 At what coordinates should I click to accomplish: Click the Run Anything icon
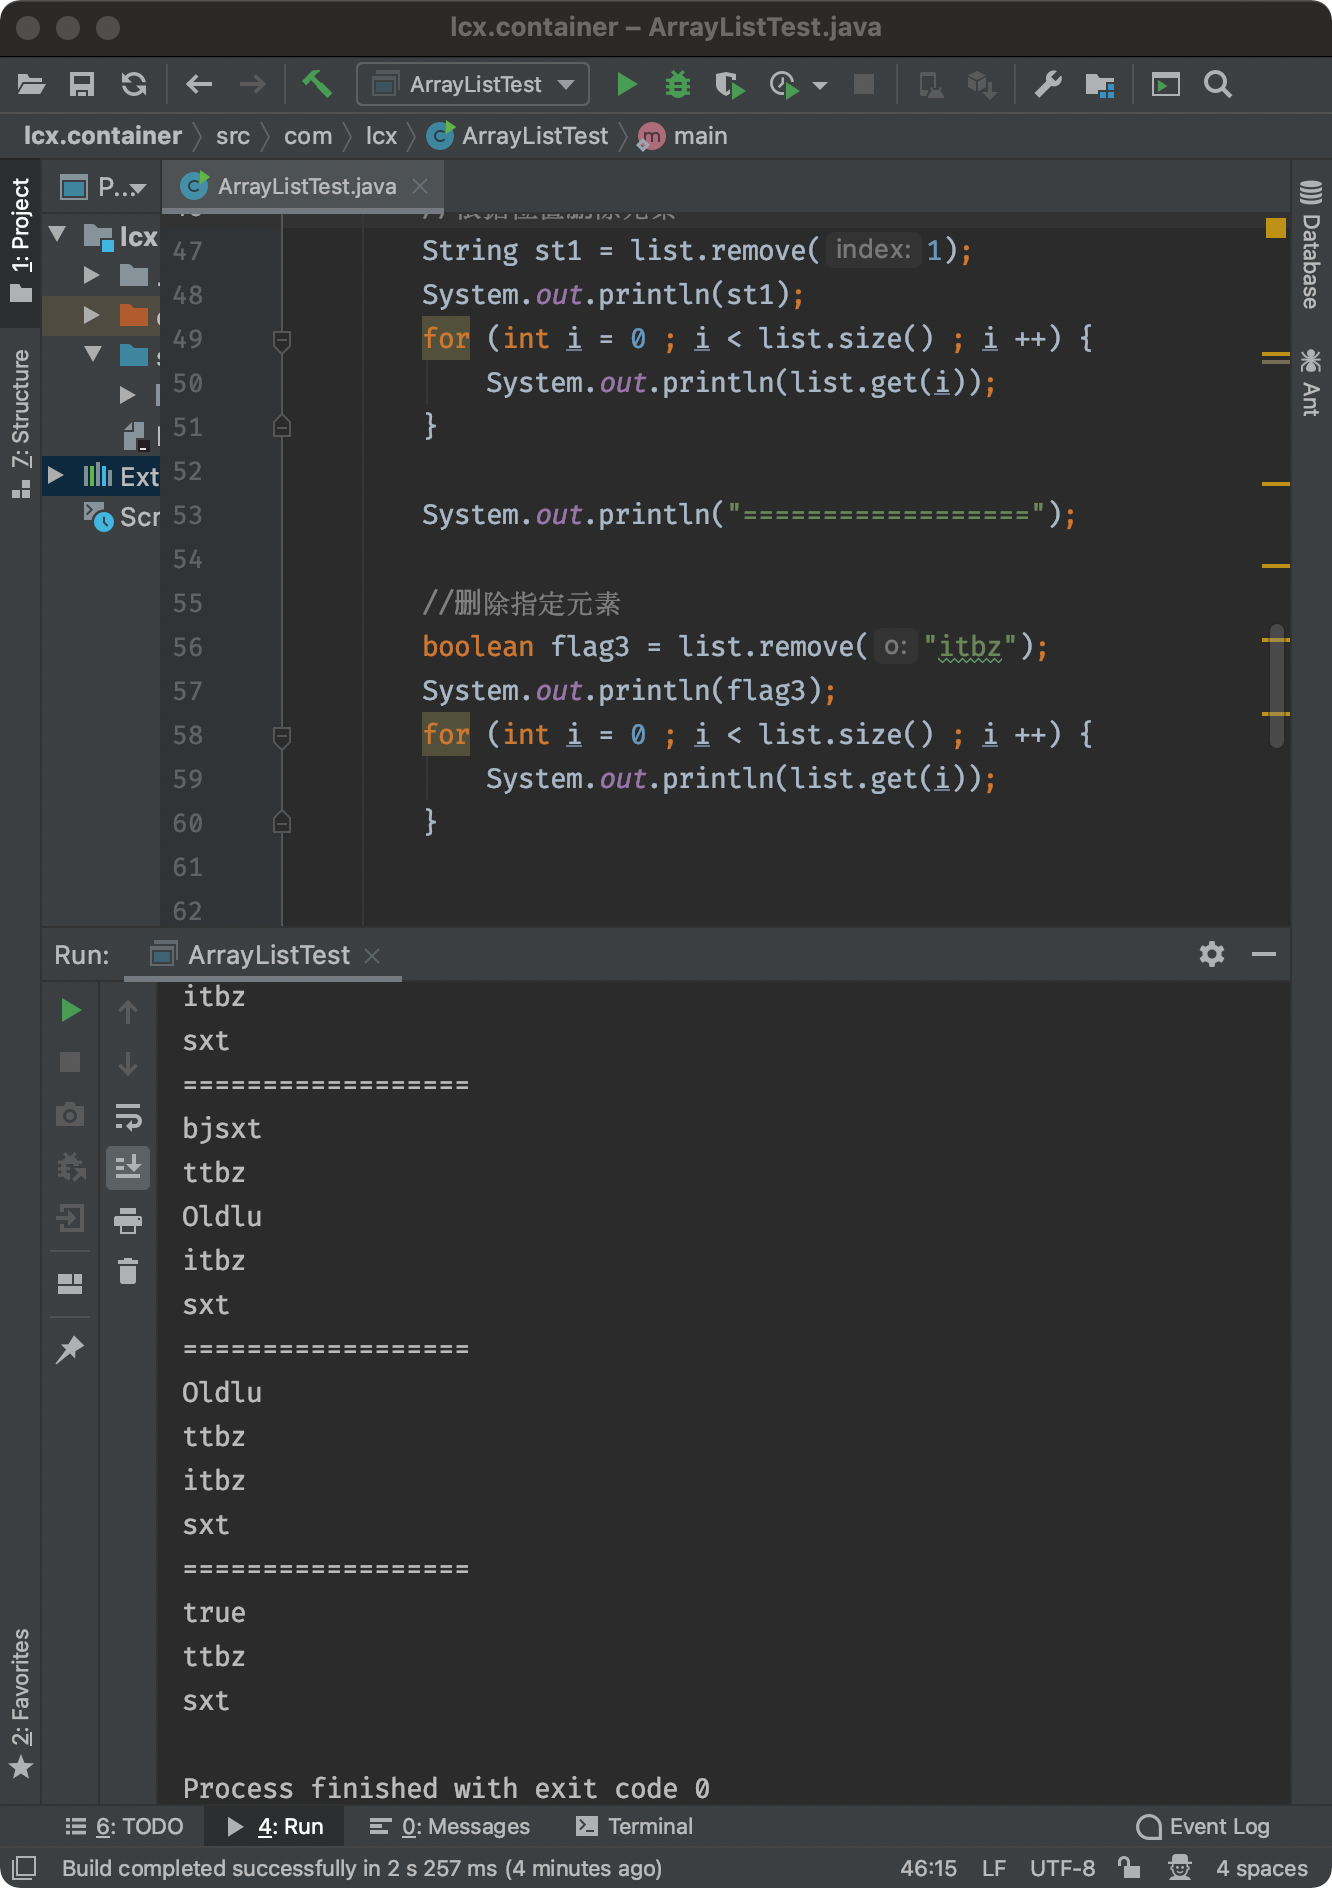[x=1166, y=85]
